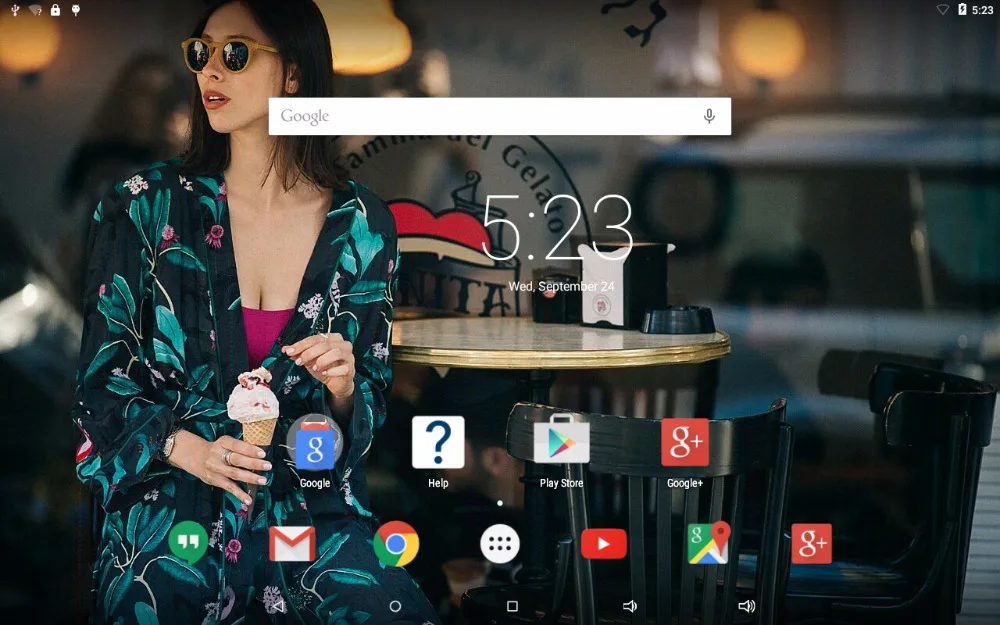1000x625 pixels.
Task: Tap the Android debug notification icon
Action: pyautogui.click(x=76, y=10)
